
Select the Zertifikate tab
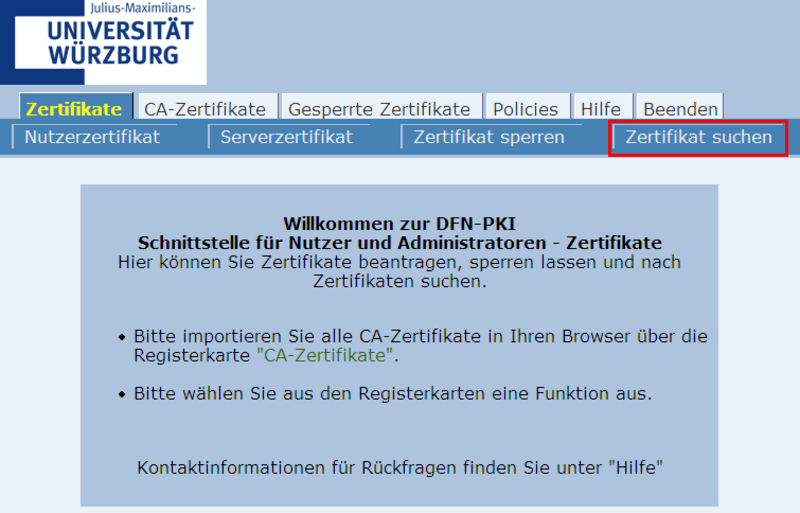click(x=75, y=109)
